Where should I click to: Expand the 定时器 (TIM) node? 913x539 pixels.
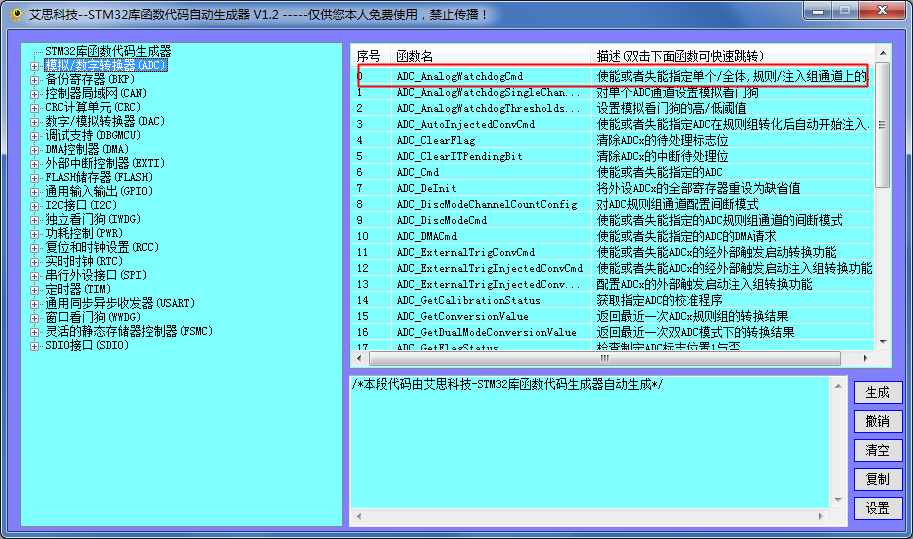coord(34,290)
